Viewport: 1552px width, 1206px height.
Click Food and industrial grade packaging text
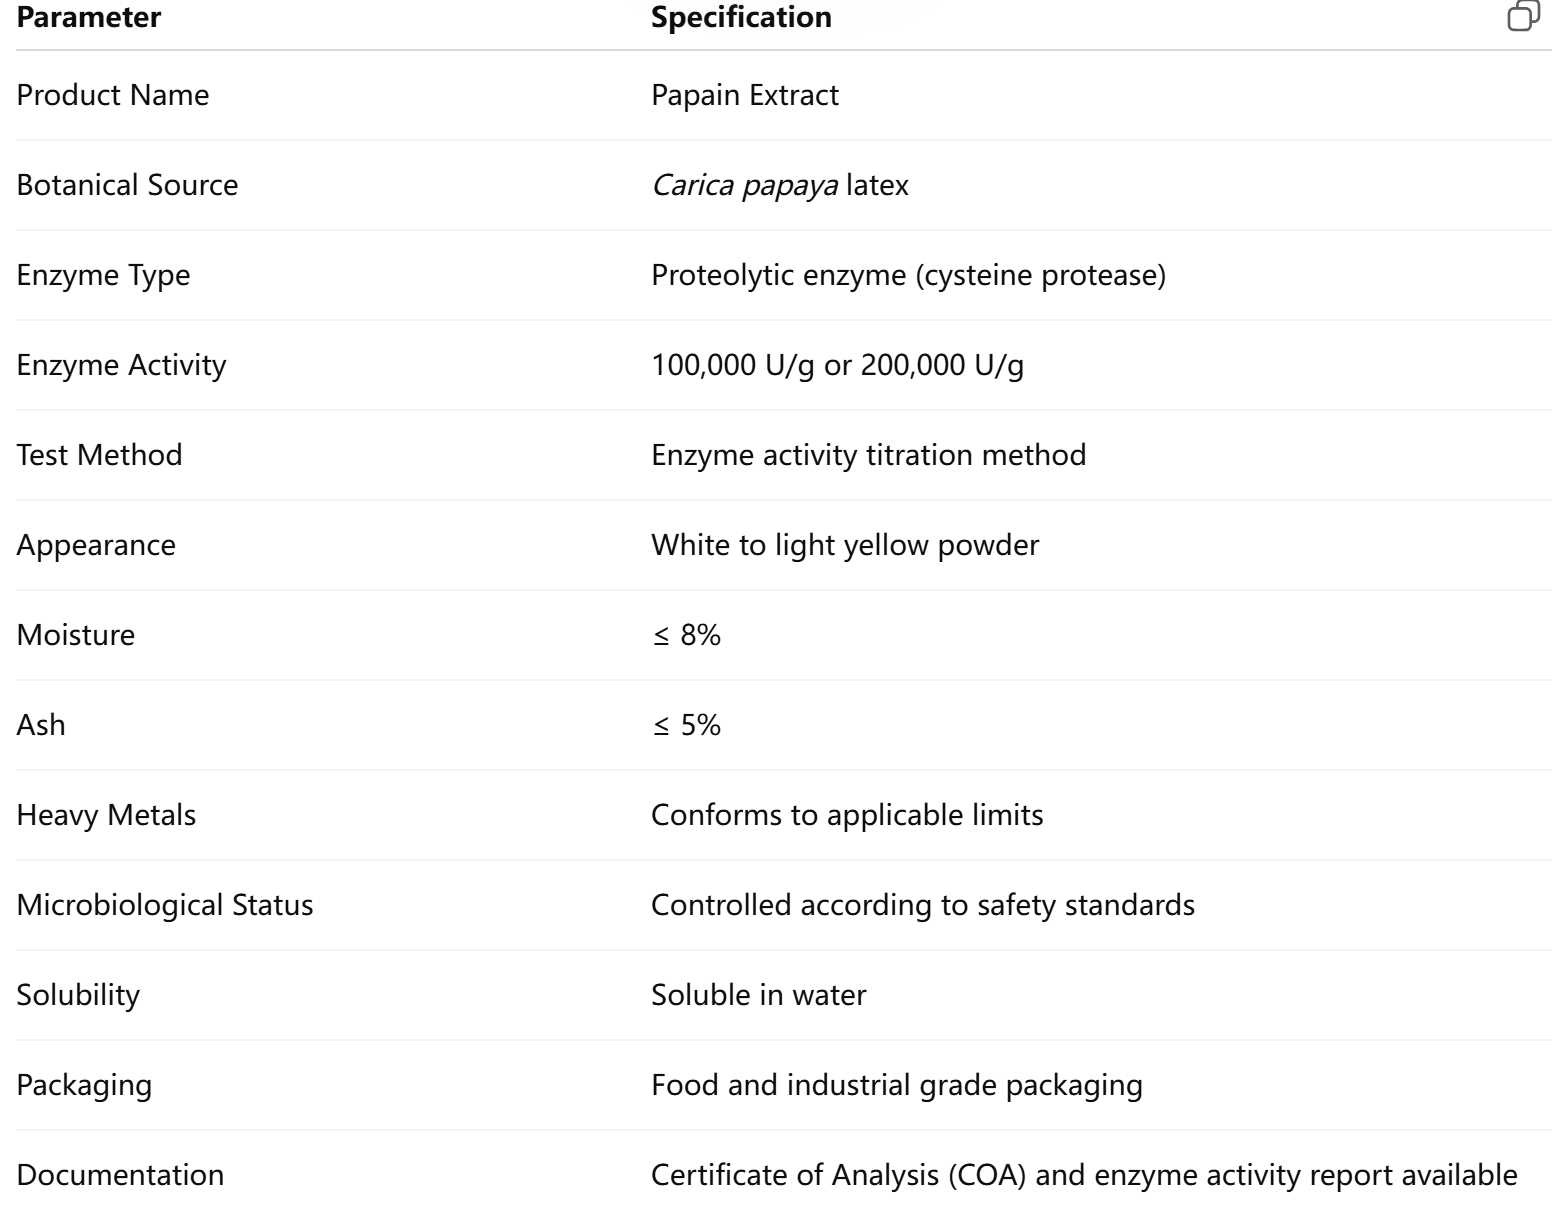(896, 1085)
